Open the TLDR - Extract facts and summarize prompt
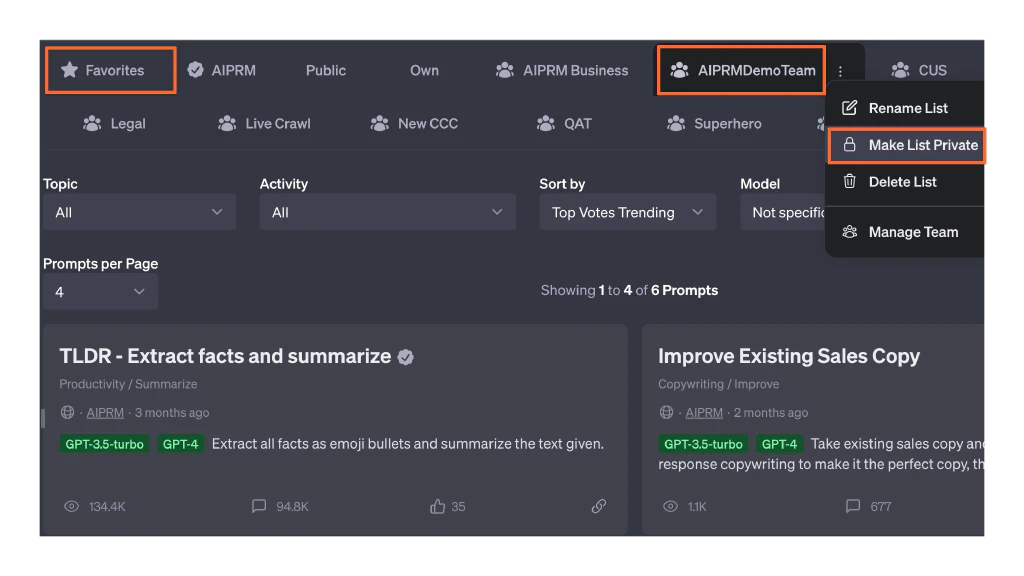Viewport: 1024px width, 576px height. tap(225, 356)
